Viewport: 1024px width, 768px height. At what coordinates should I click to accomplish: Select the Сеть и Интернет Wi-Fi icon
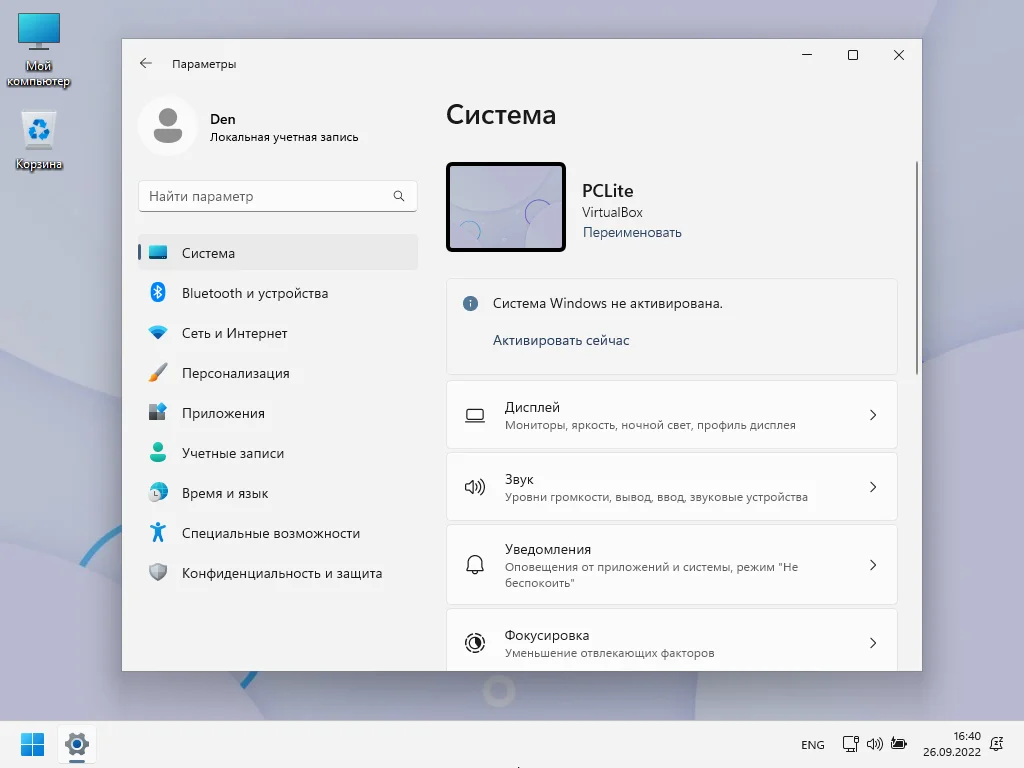point(158,332)
